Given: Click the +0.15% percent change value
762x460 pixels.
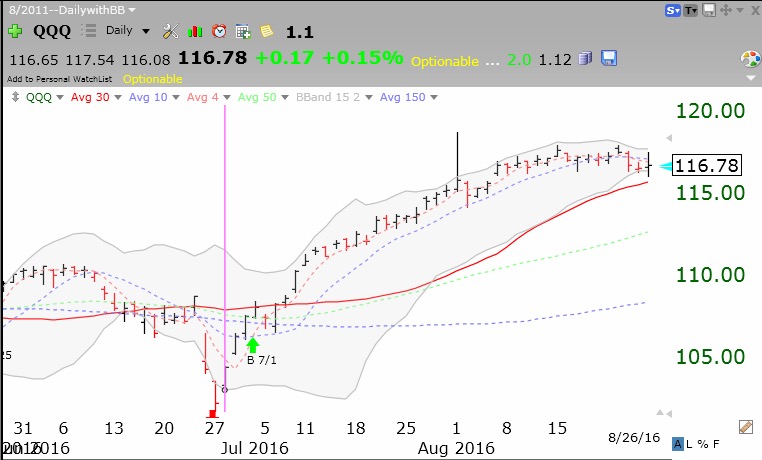Looking at the screenshot, I should point(363,58).
